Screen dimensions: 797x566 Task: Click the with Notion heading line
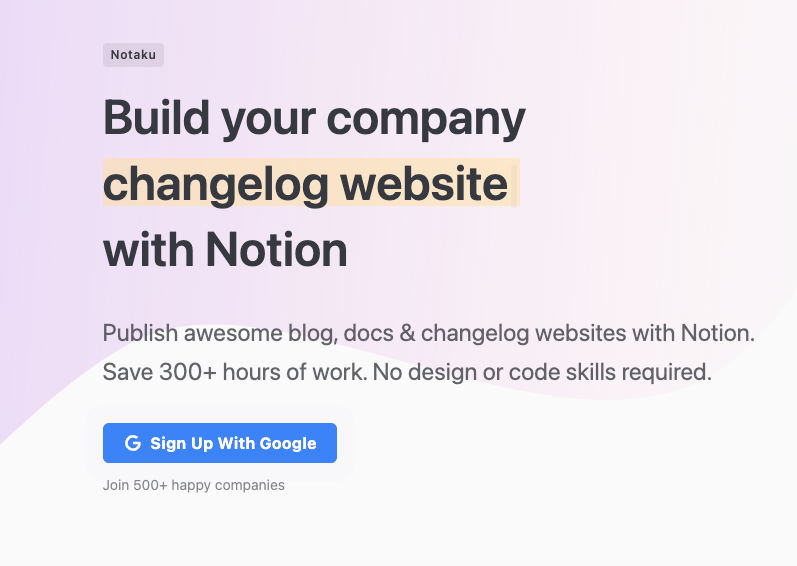click(x=225, y=249)
